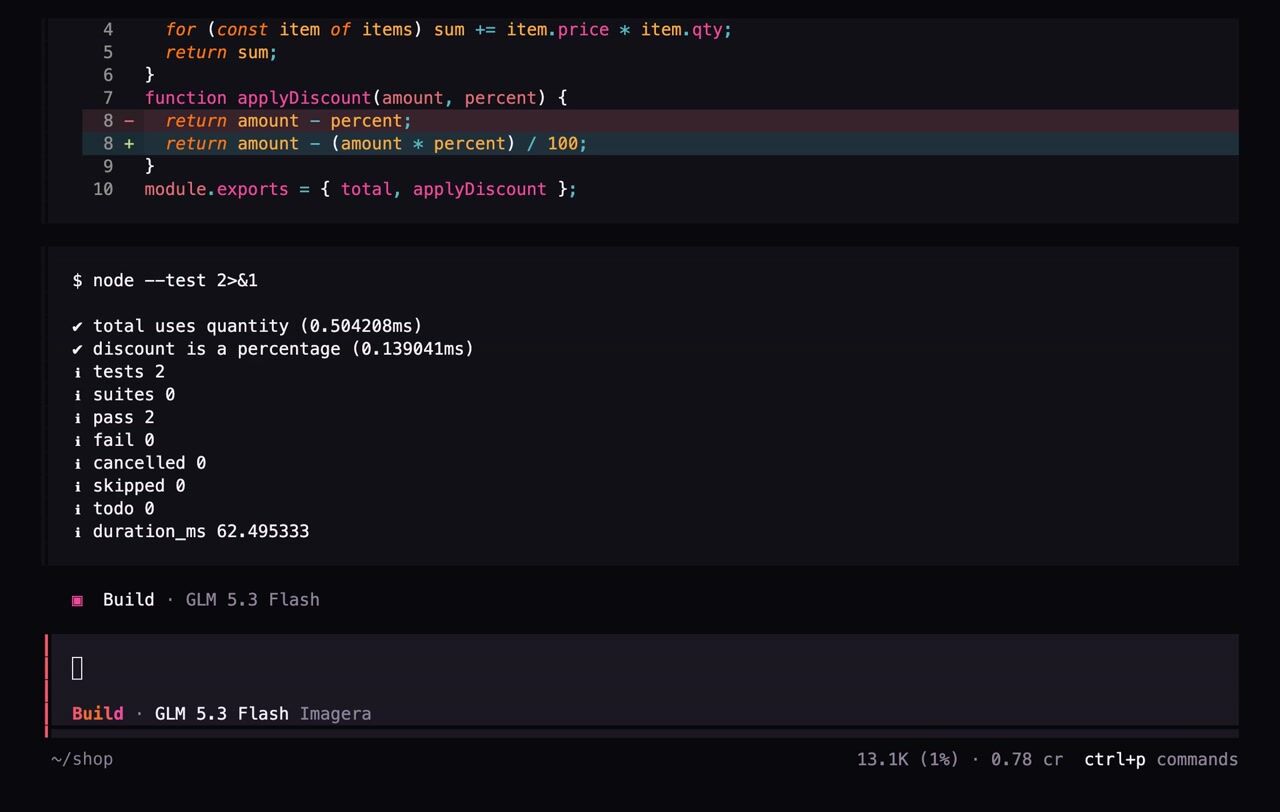The width and height of the screenshot is (1280, 812).
Task: Click the added line with '/ 100;'
Action: [x=660, y=144]
